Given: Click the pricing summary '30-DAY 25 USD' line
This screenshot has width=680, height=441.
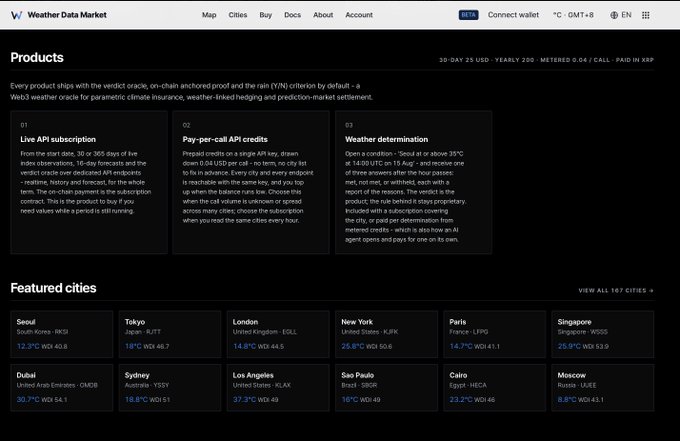Looking at the screenshot, I should [x=546, y=60].
